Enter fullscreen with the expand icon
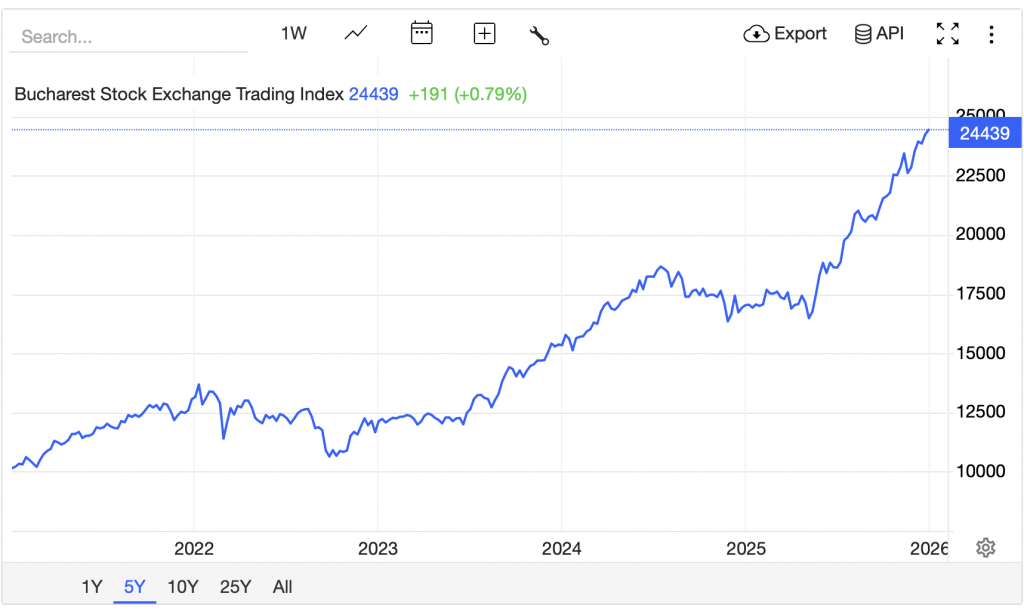The height and width of the screenshot is (612, 1024). click(947, 34)
